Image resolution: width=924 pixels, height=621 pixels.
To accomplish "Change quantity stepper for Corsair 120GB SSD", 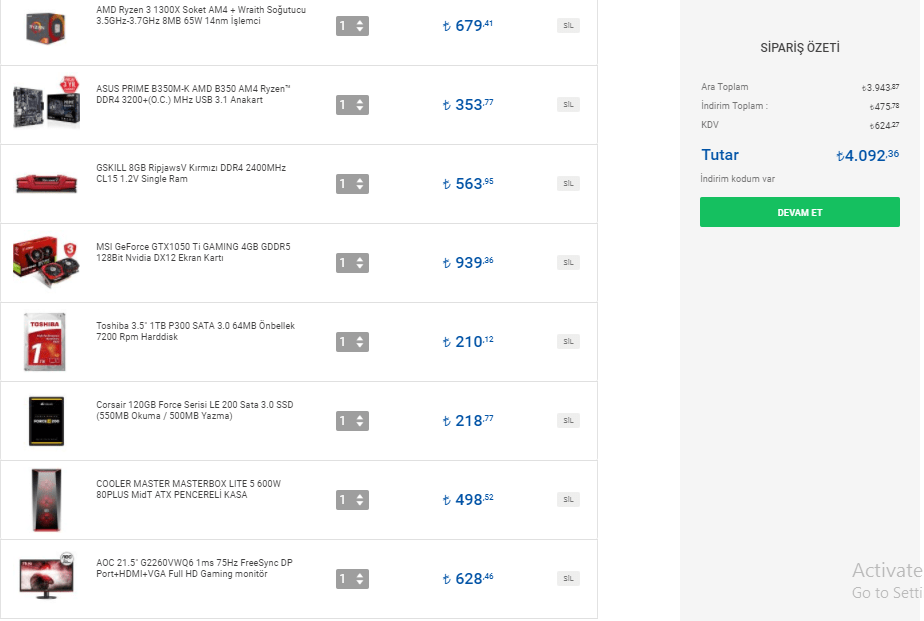I will pos(352,421).
